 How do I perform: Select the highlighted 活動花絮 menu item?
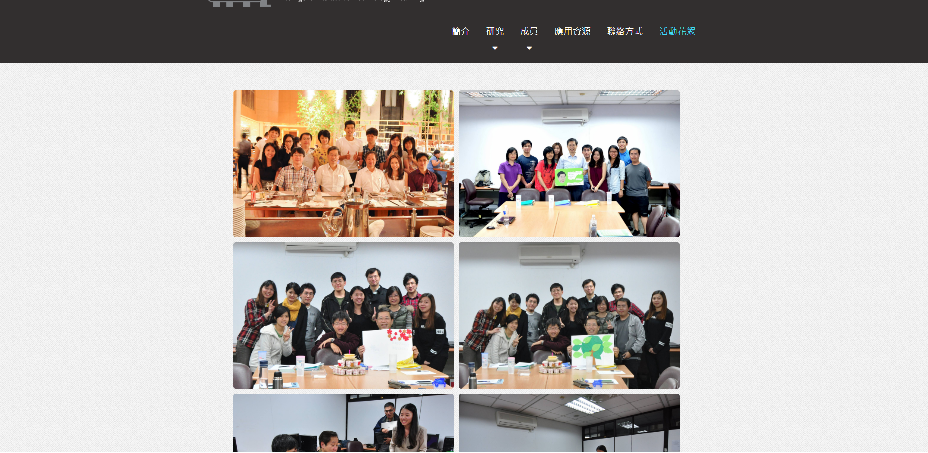pyautogui.click(x=677, y=31)
